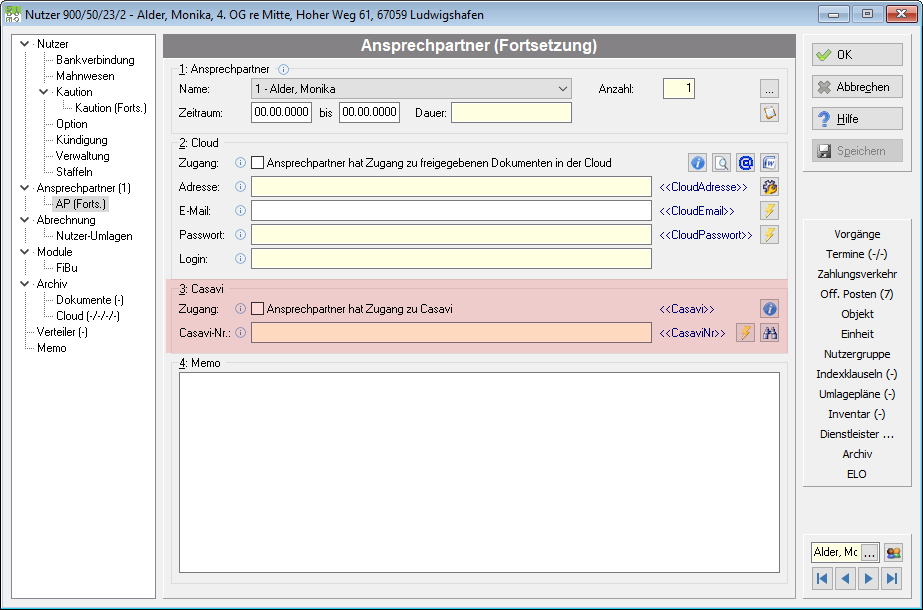Open the Zahlungsverkehr link

tap(857, 274)
